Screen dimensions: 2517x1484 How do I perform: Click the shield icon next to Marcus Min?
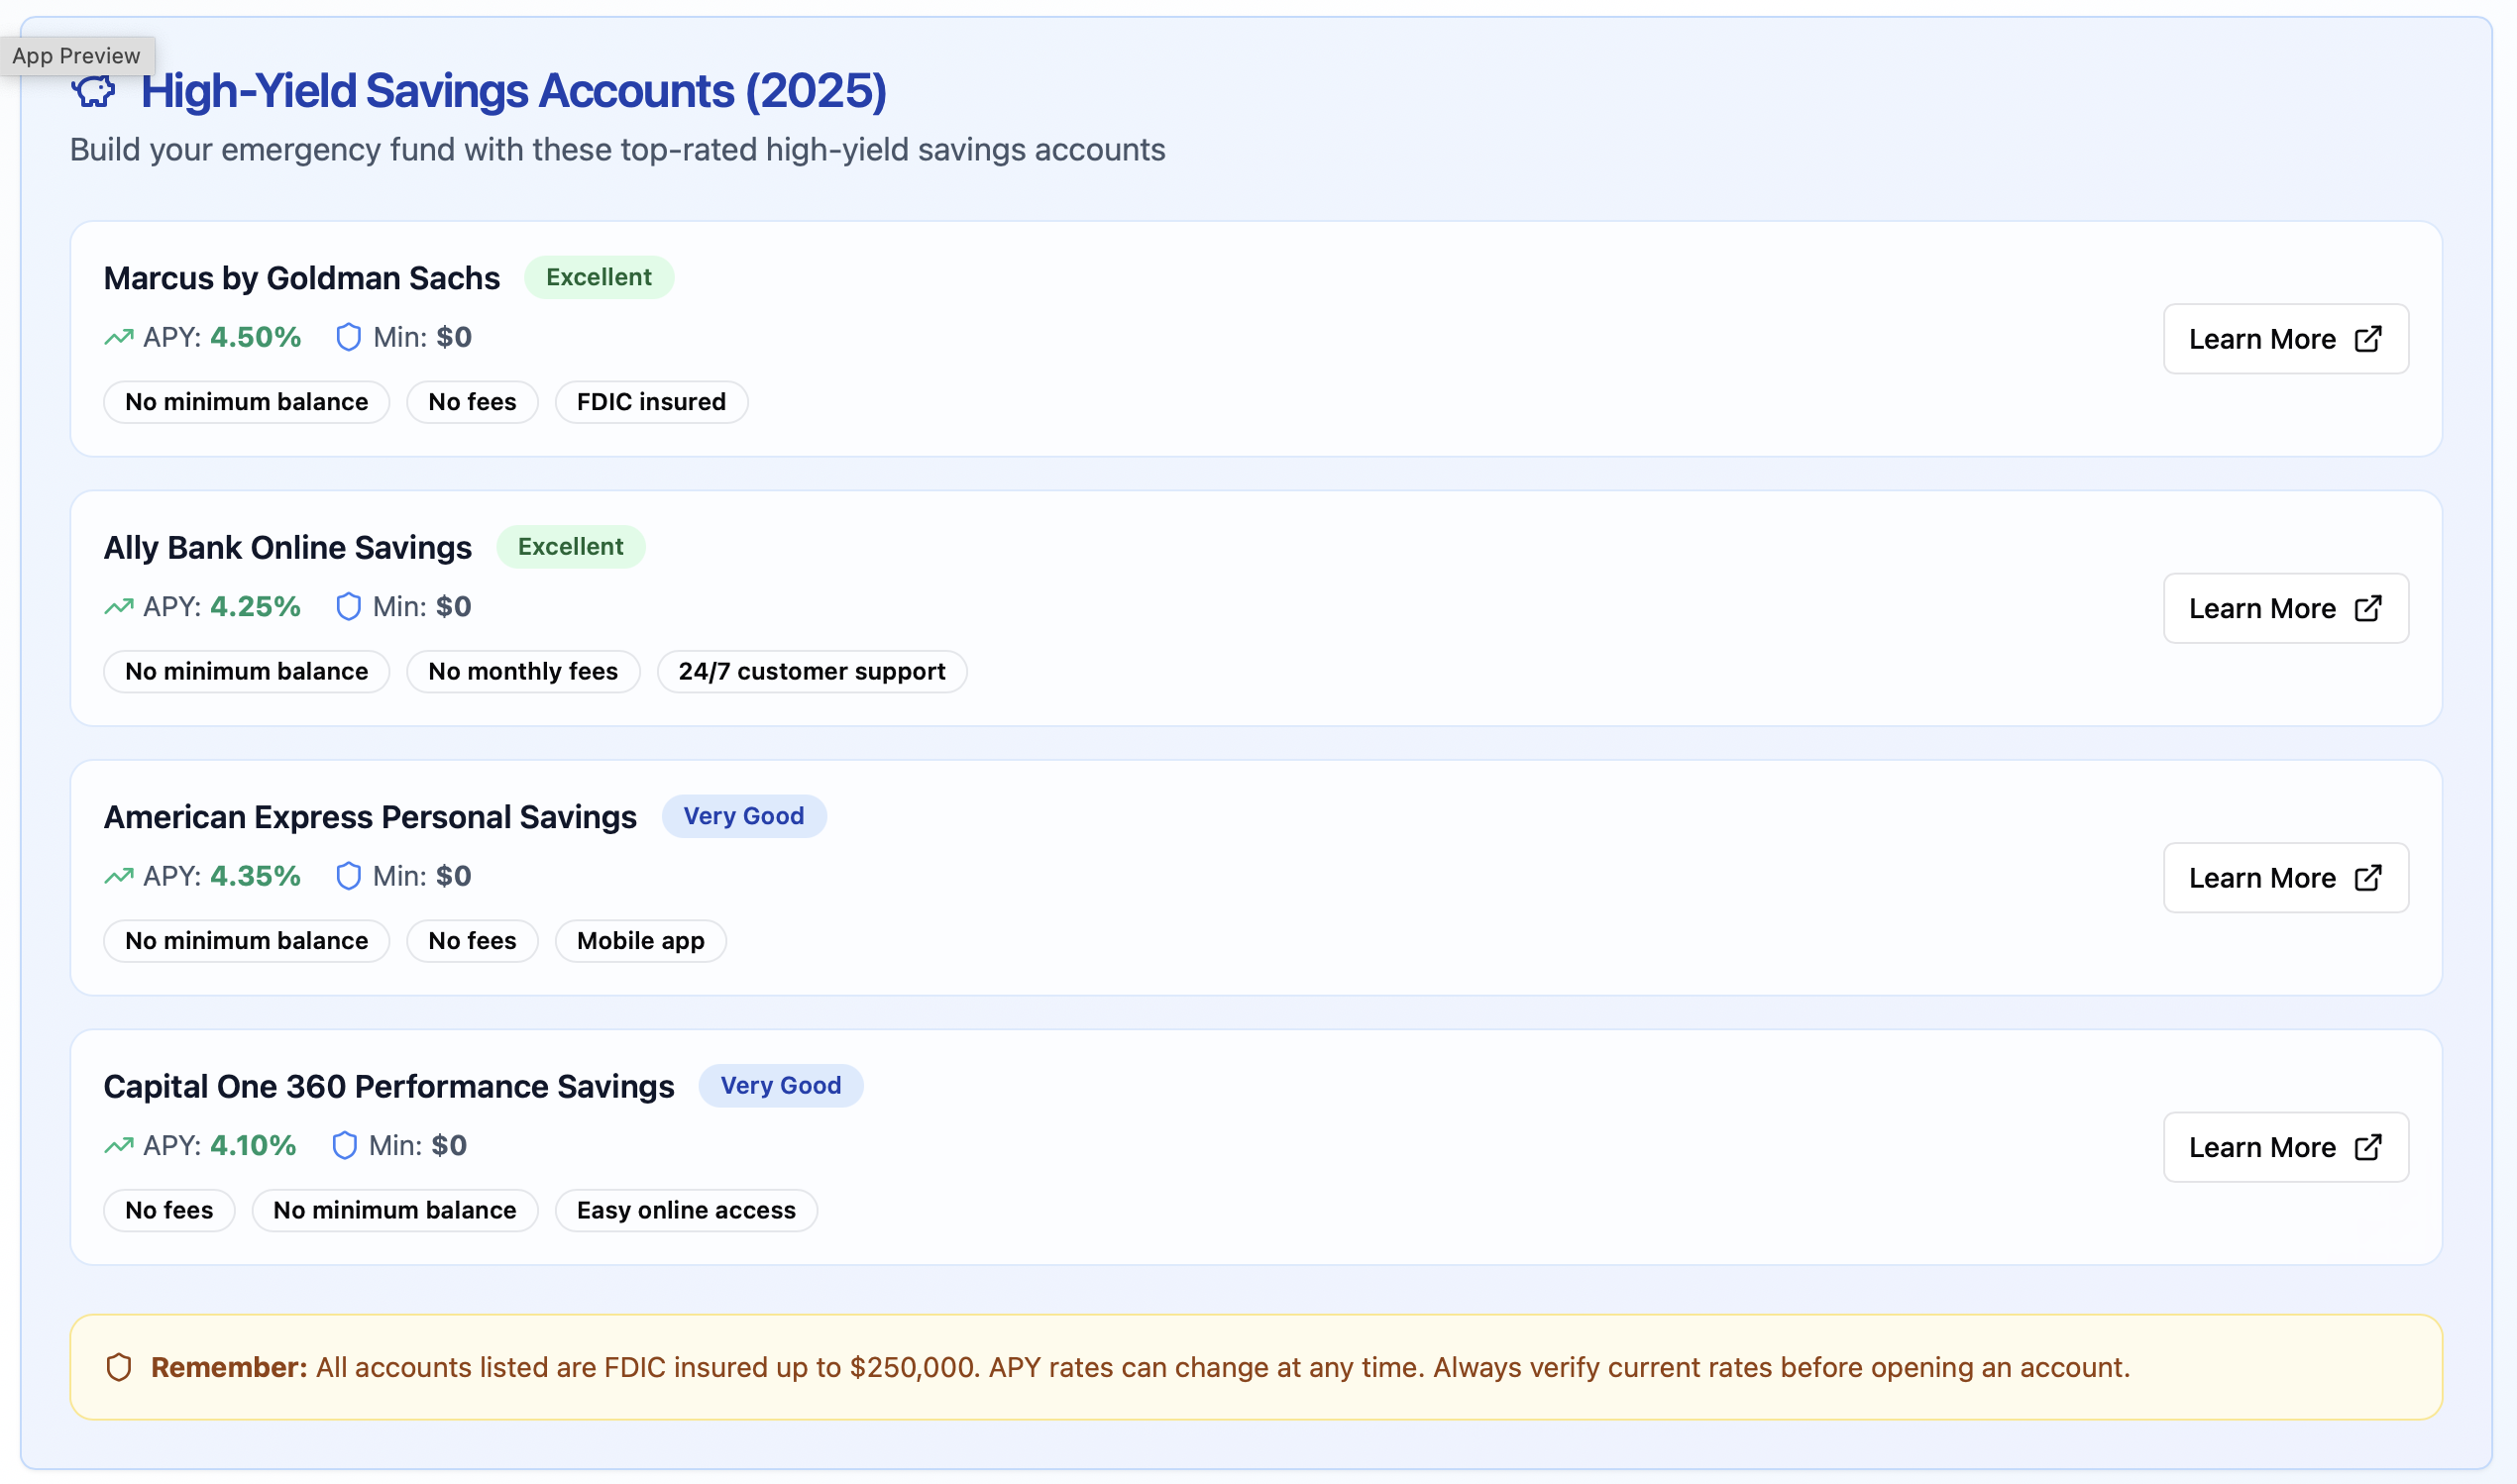pyautogui.click(x=348, y=337)
